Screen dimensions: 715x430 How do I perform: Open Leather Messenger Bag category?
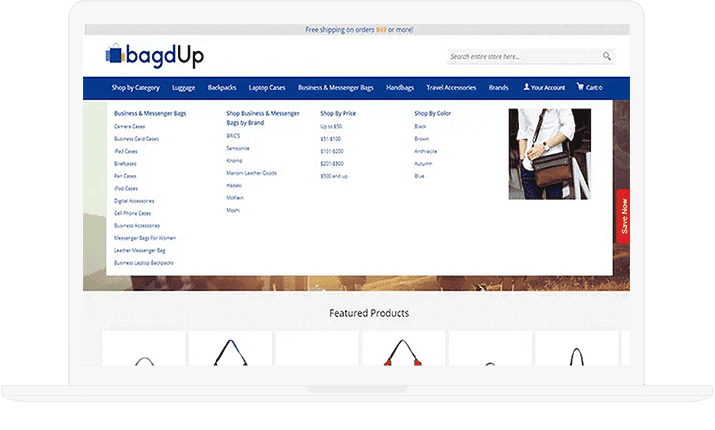tap(139, 250)
